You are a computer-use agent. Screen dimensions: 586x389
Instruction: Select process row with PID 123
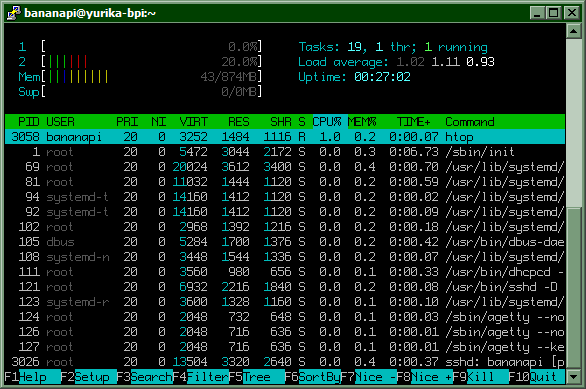285,302
